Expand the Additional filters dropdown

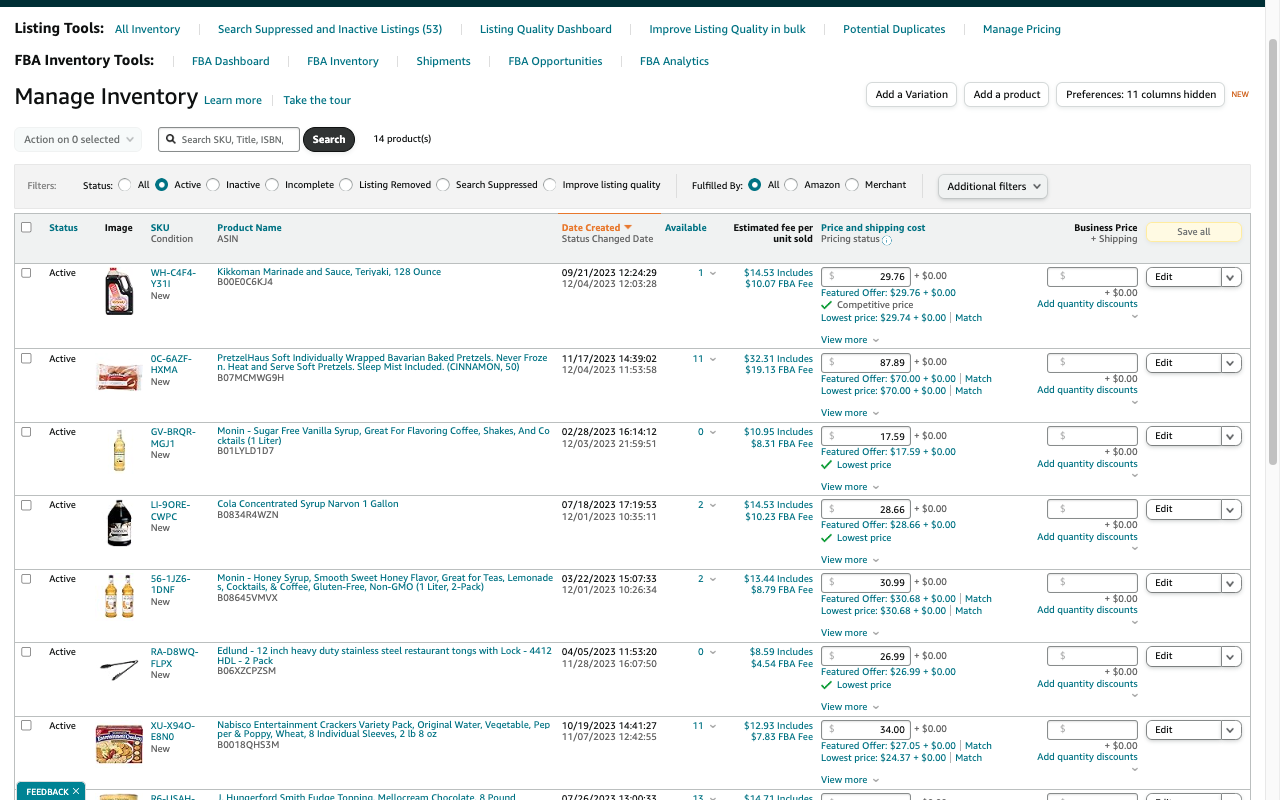coord(993,186)
